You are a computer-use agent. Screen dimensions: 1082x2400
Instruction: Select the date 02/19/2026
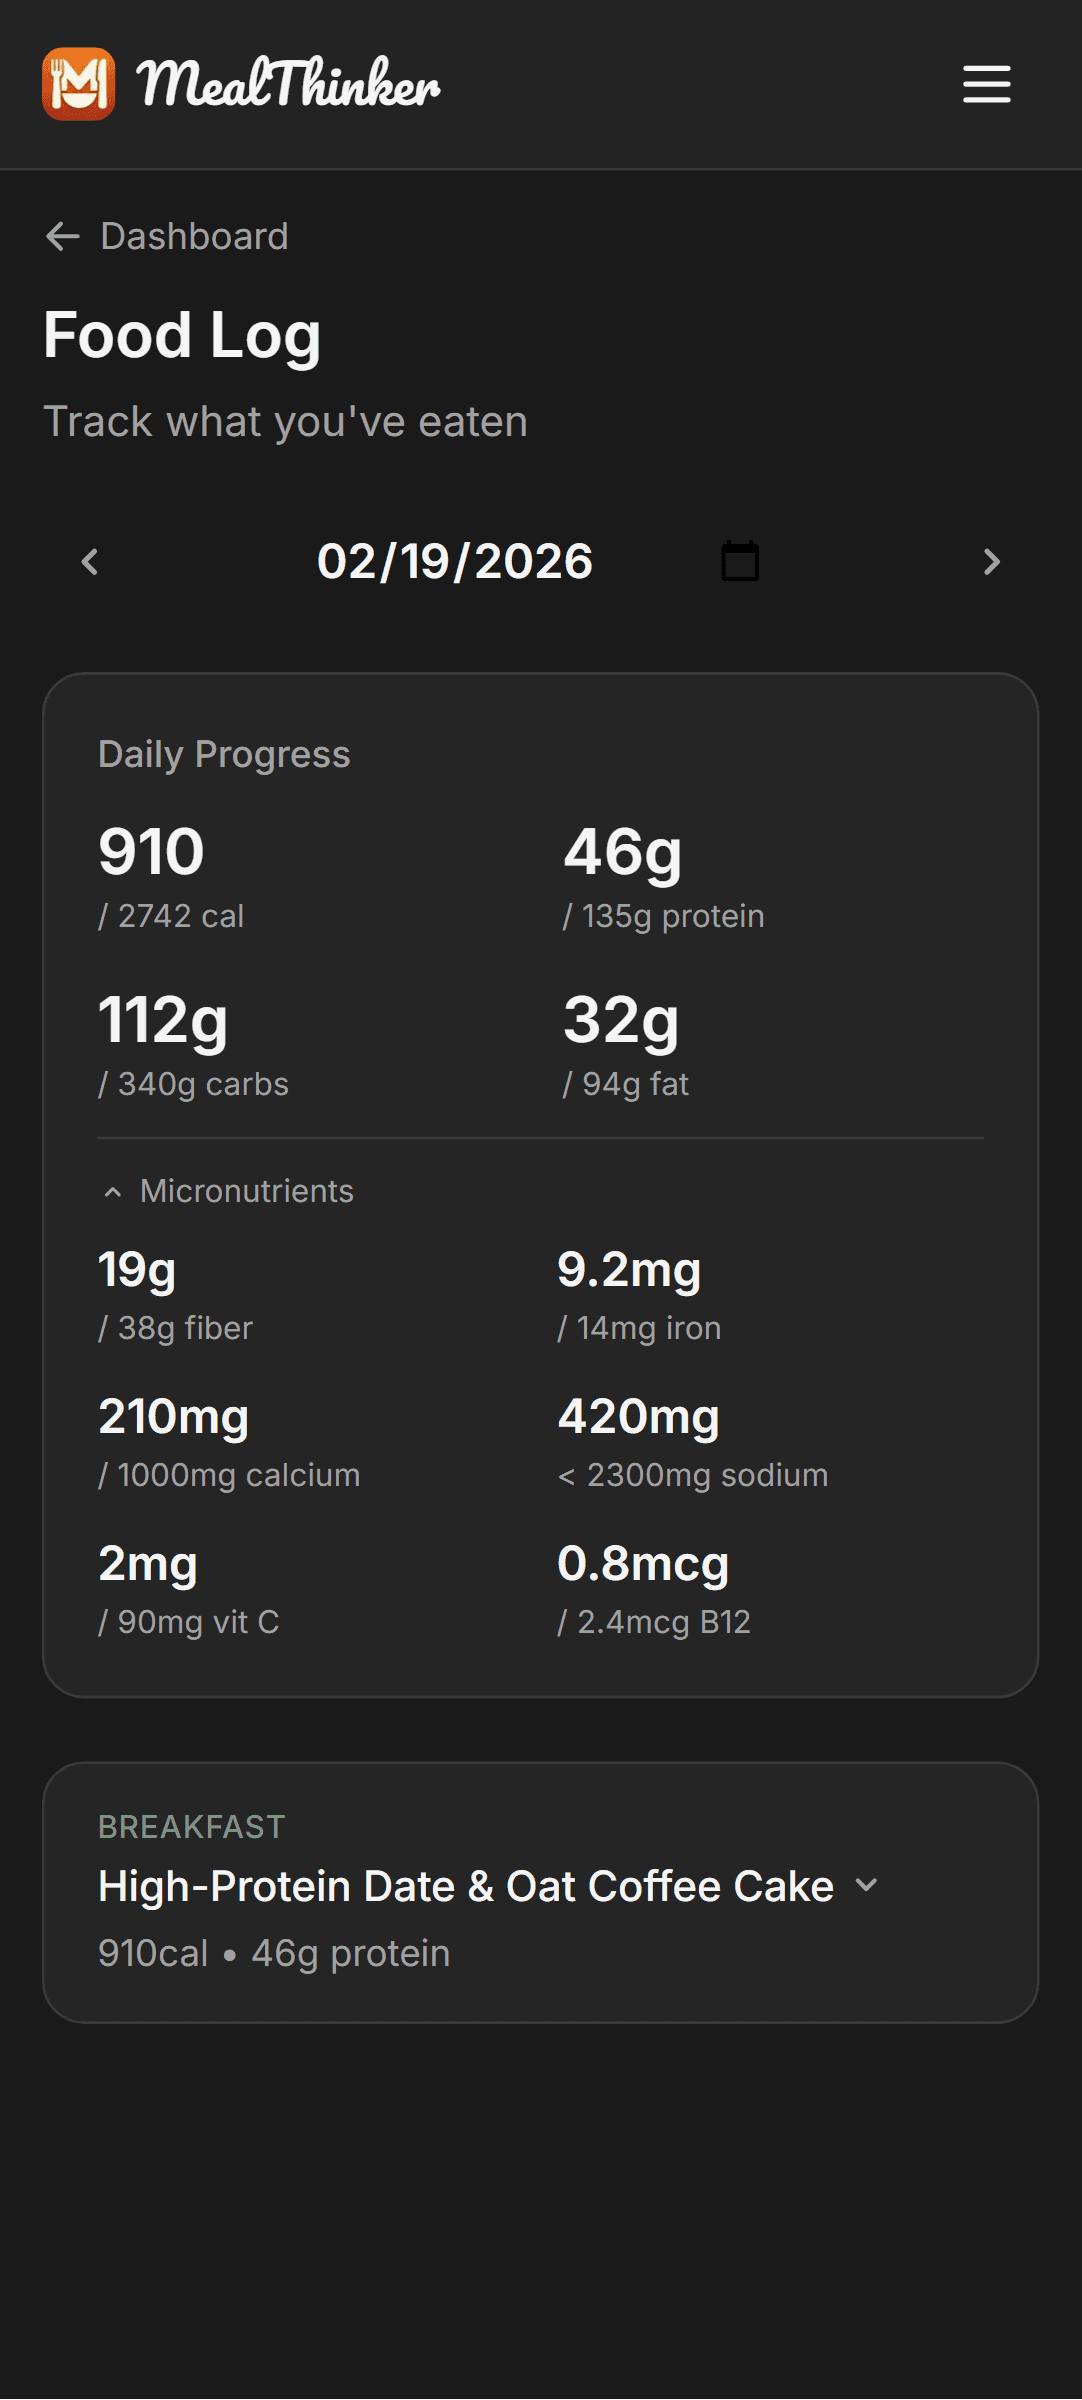click(x=455, y=561)
